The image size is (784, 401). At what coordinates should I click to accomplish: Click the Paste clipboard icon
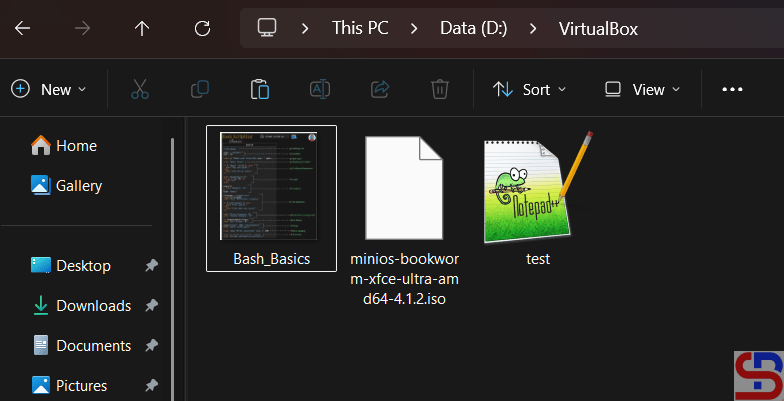pos(260,89)
